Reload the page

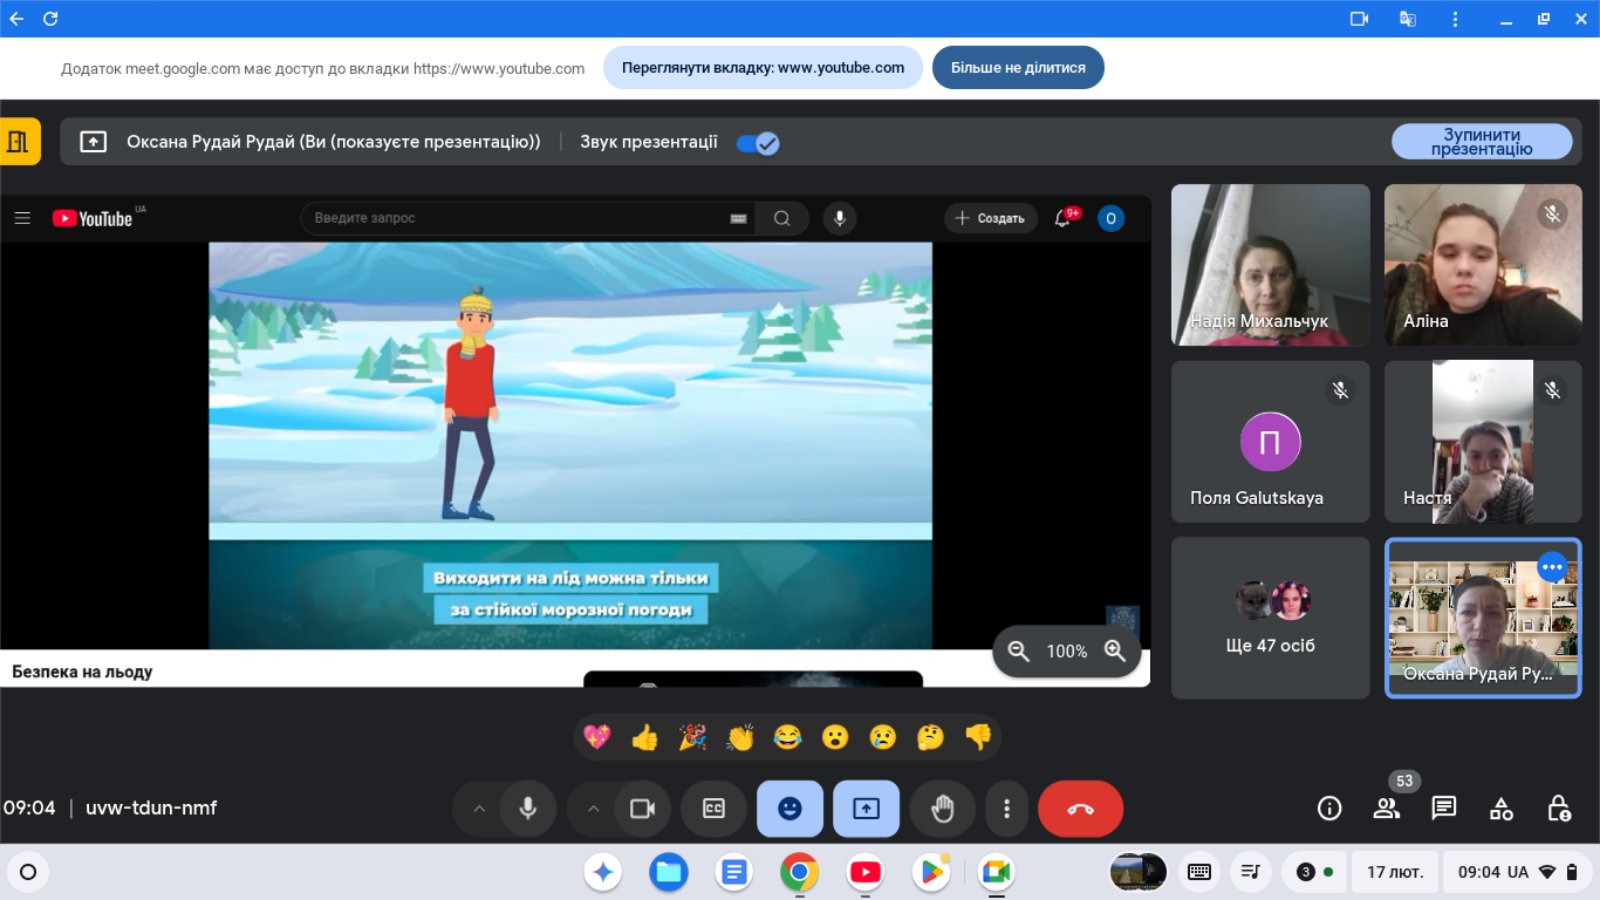click(50, 18)
